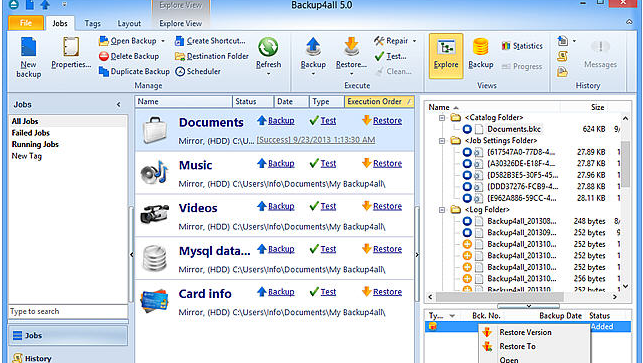Open the Scheduler
This screenshot has width=643, height=363.
[x=198, y=71]
